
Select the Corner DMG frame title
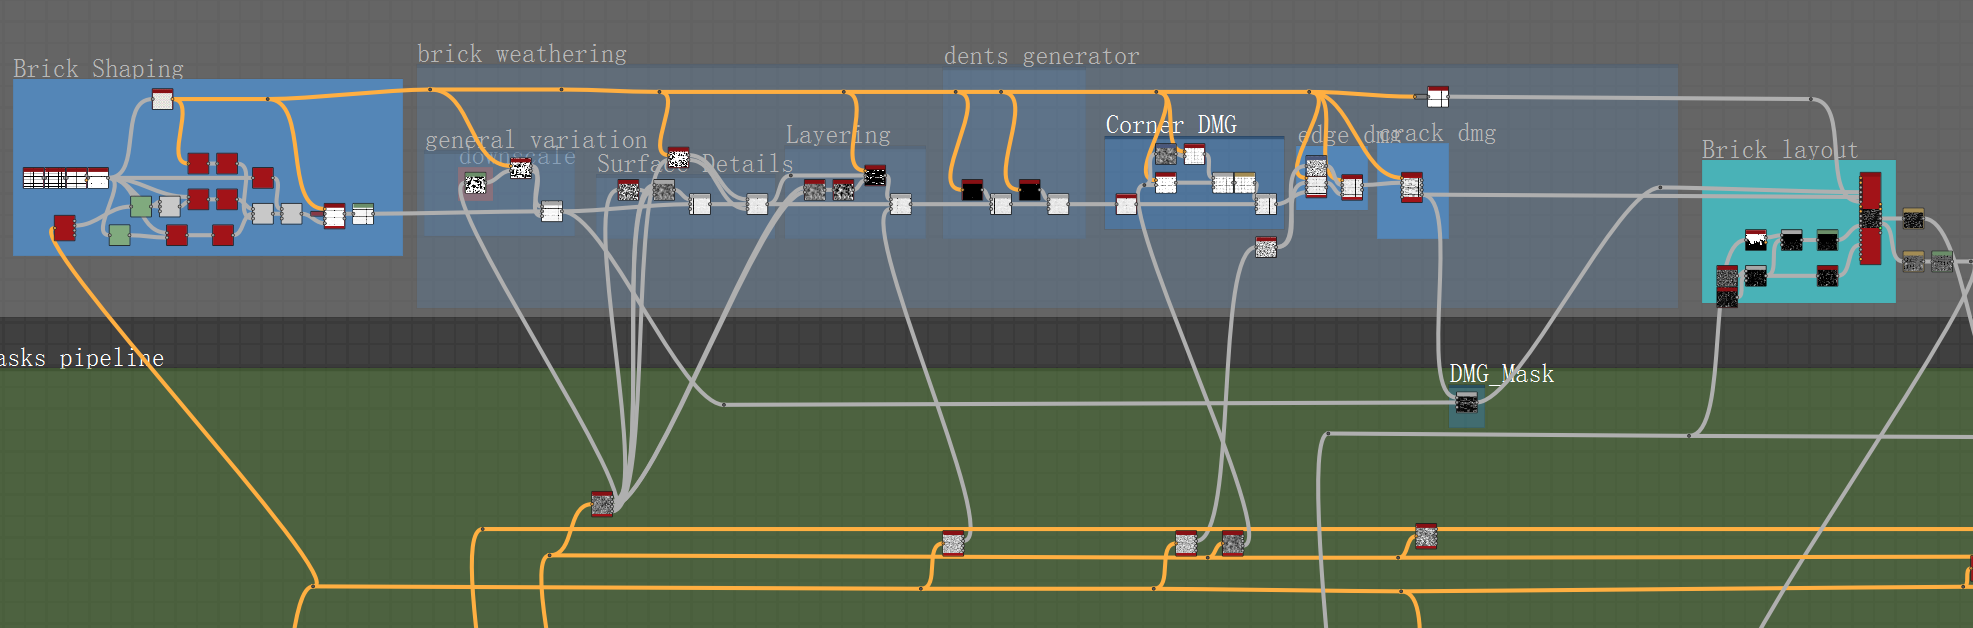click(x=1171, y=125)
